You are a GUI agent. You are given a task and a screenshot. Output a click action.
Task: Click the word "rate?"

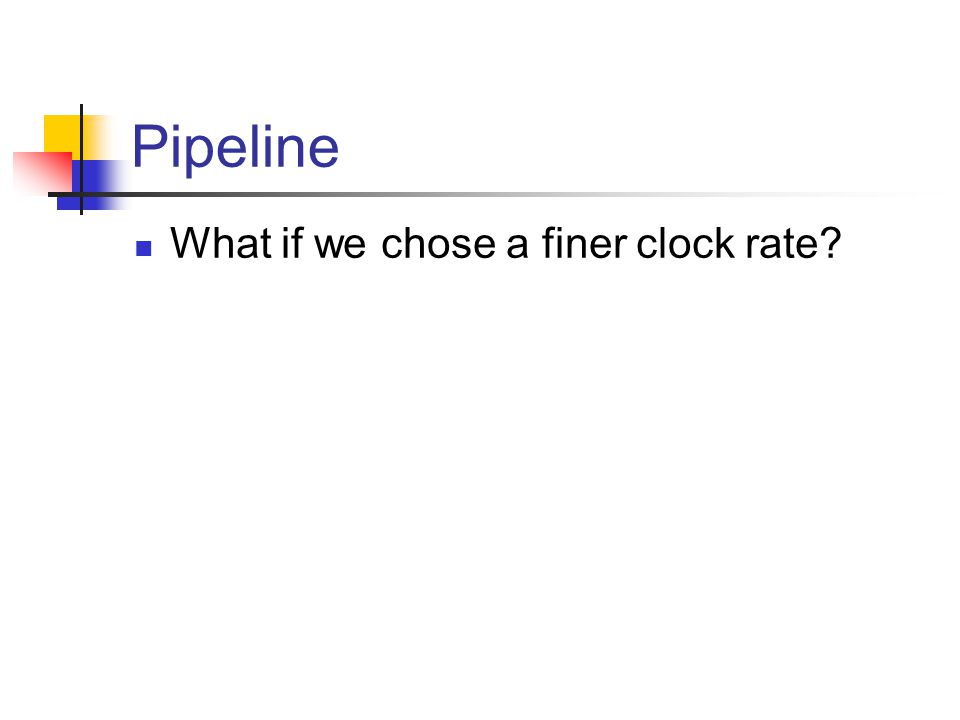click(793, 243)
